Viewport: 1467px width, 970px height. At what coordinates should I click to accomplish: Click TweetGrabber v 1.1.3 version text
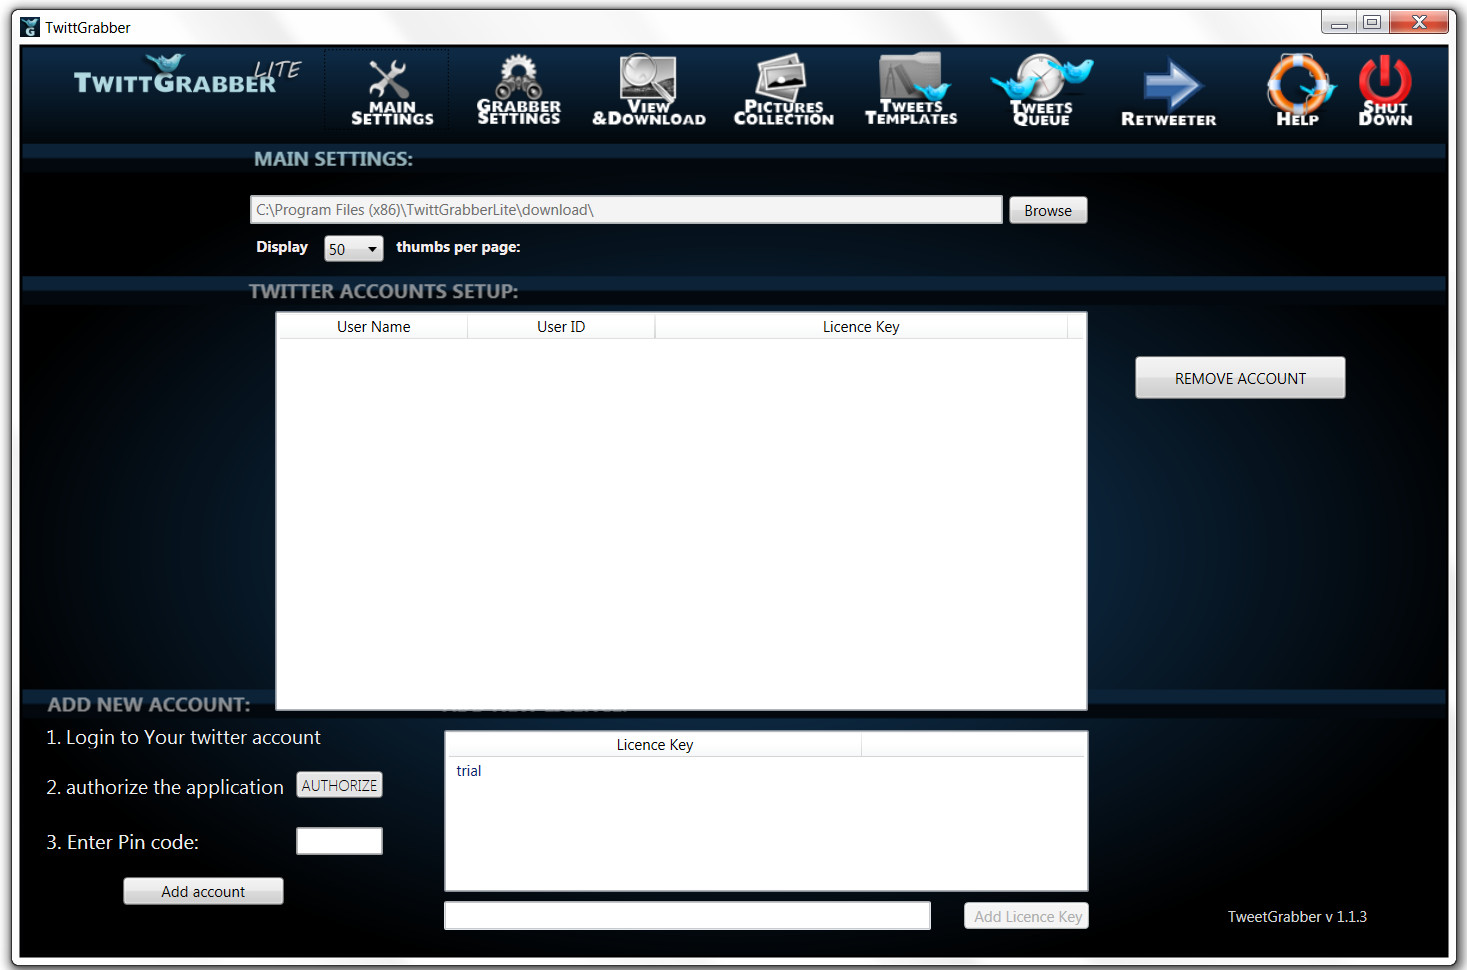(1297, 917)
